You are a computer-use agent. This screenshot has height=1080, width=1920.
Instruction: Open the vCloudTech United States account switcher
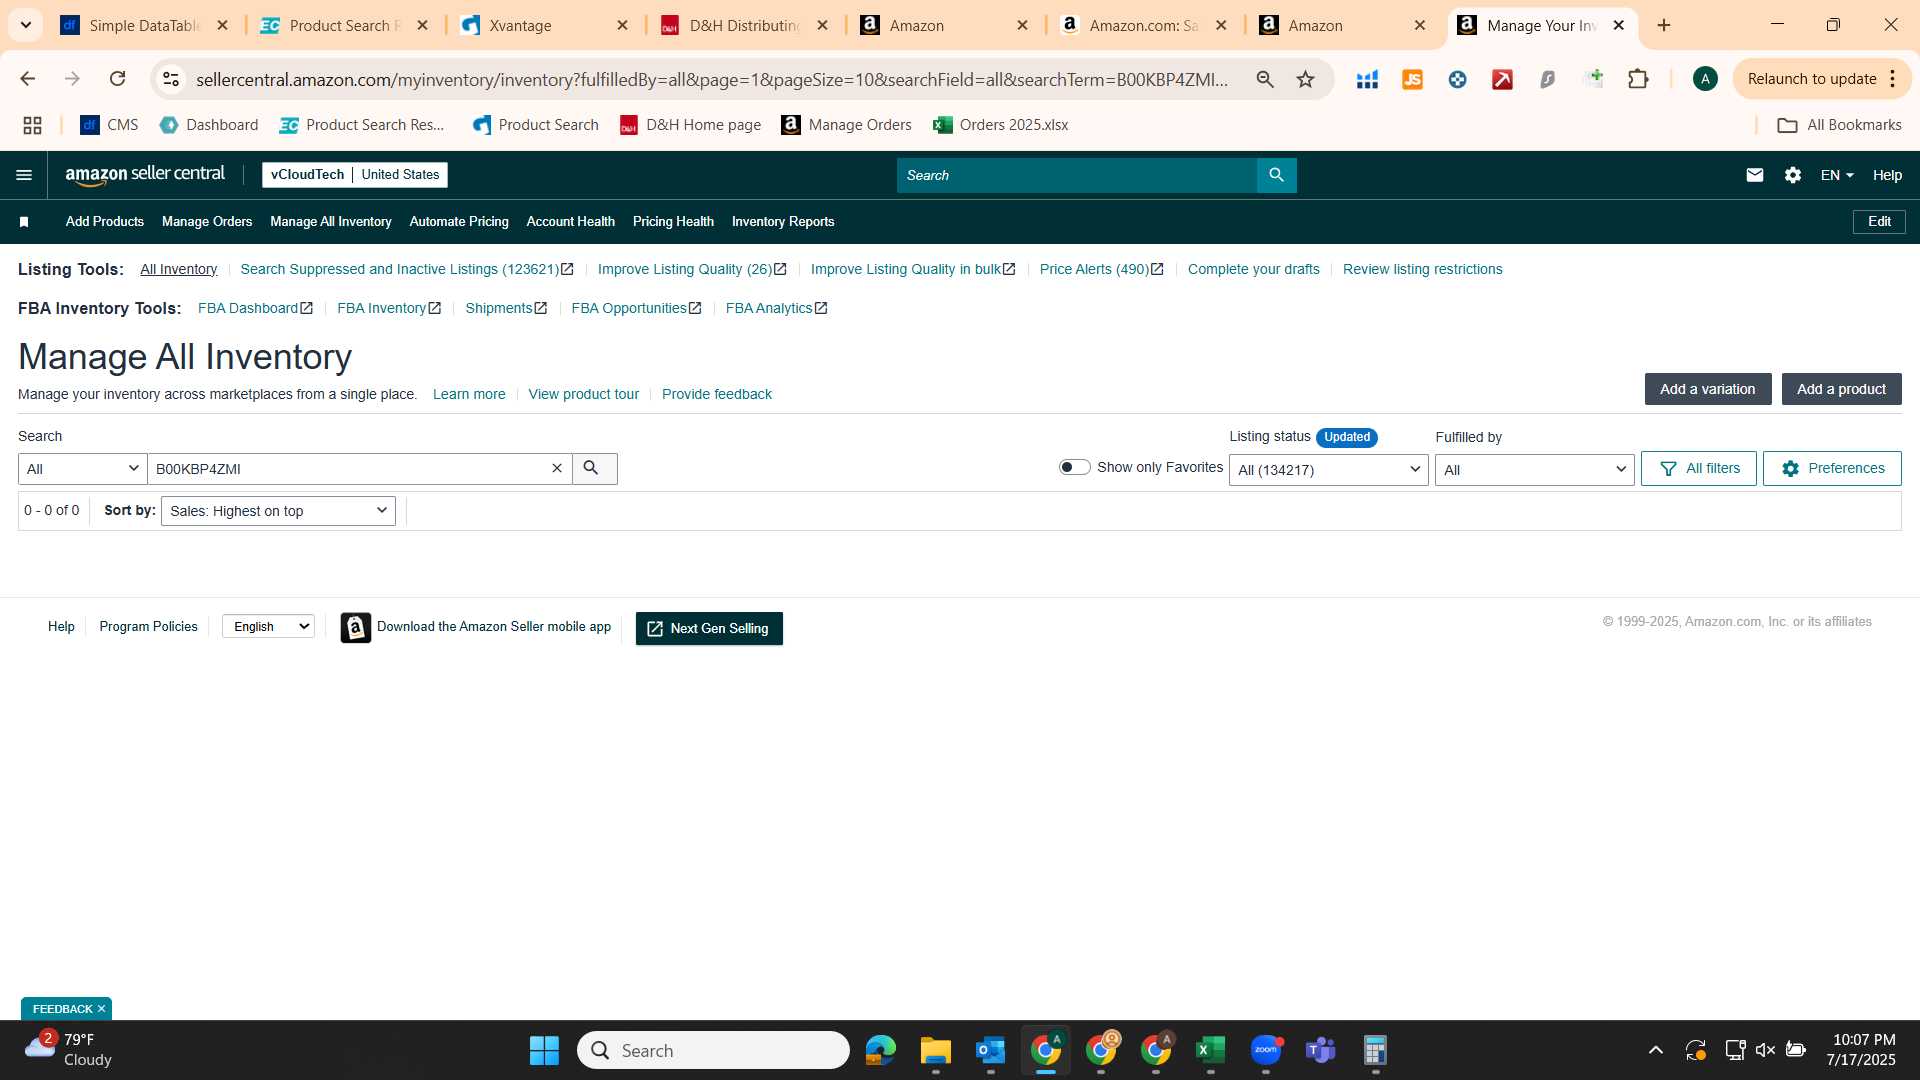pyautogui.click(x=355, y=175)
